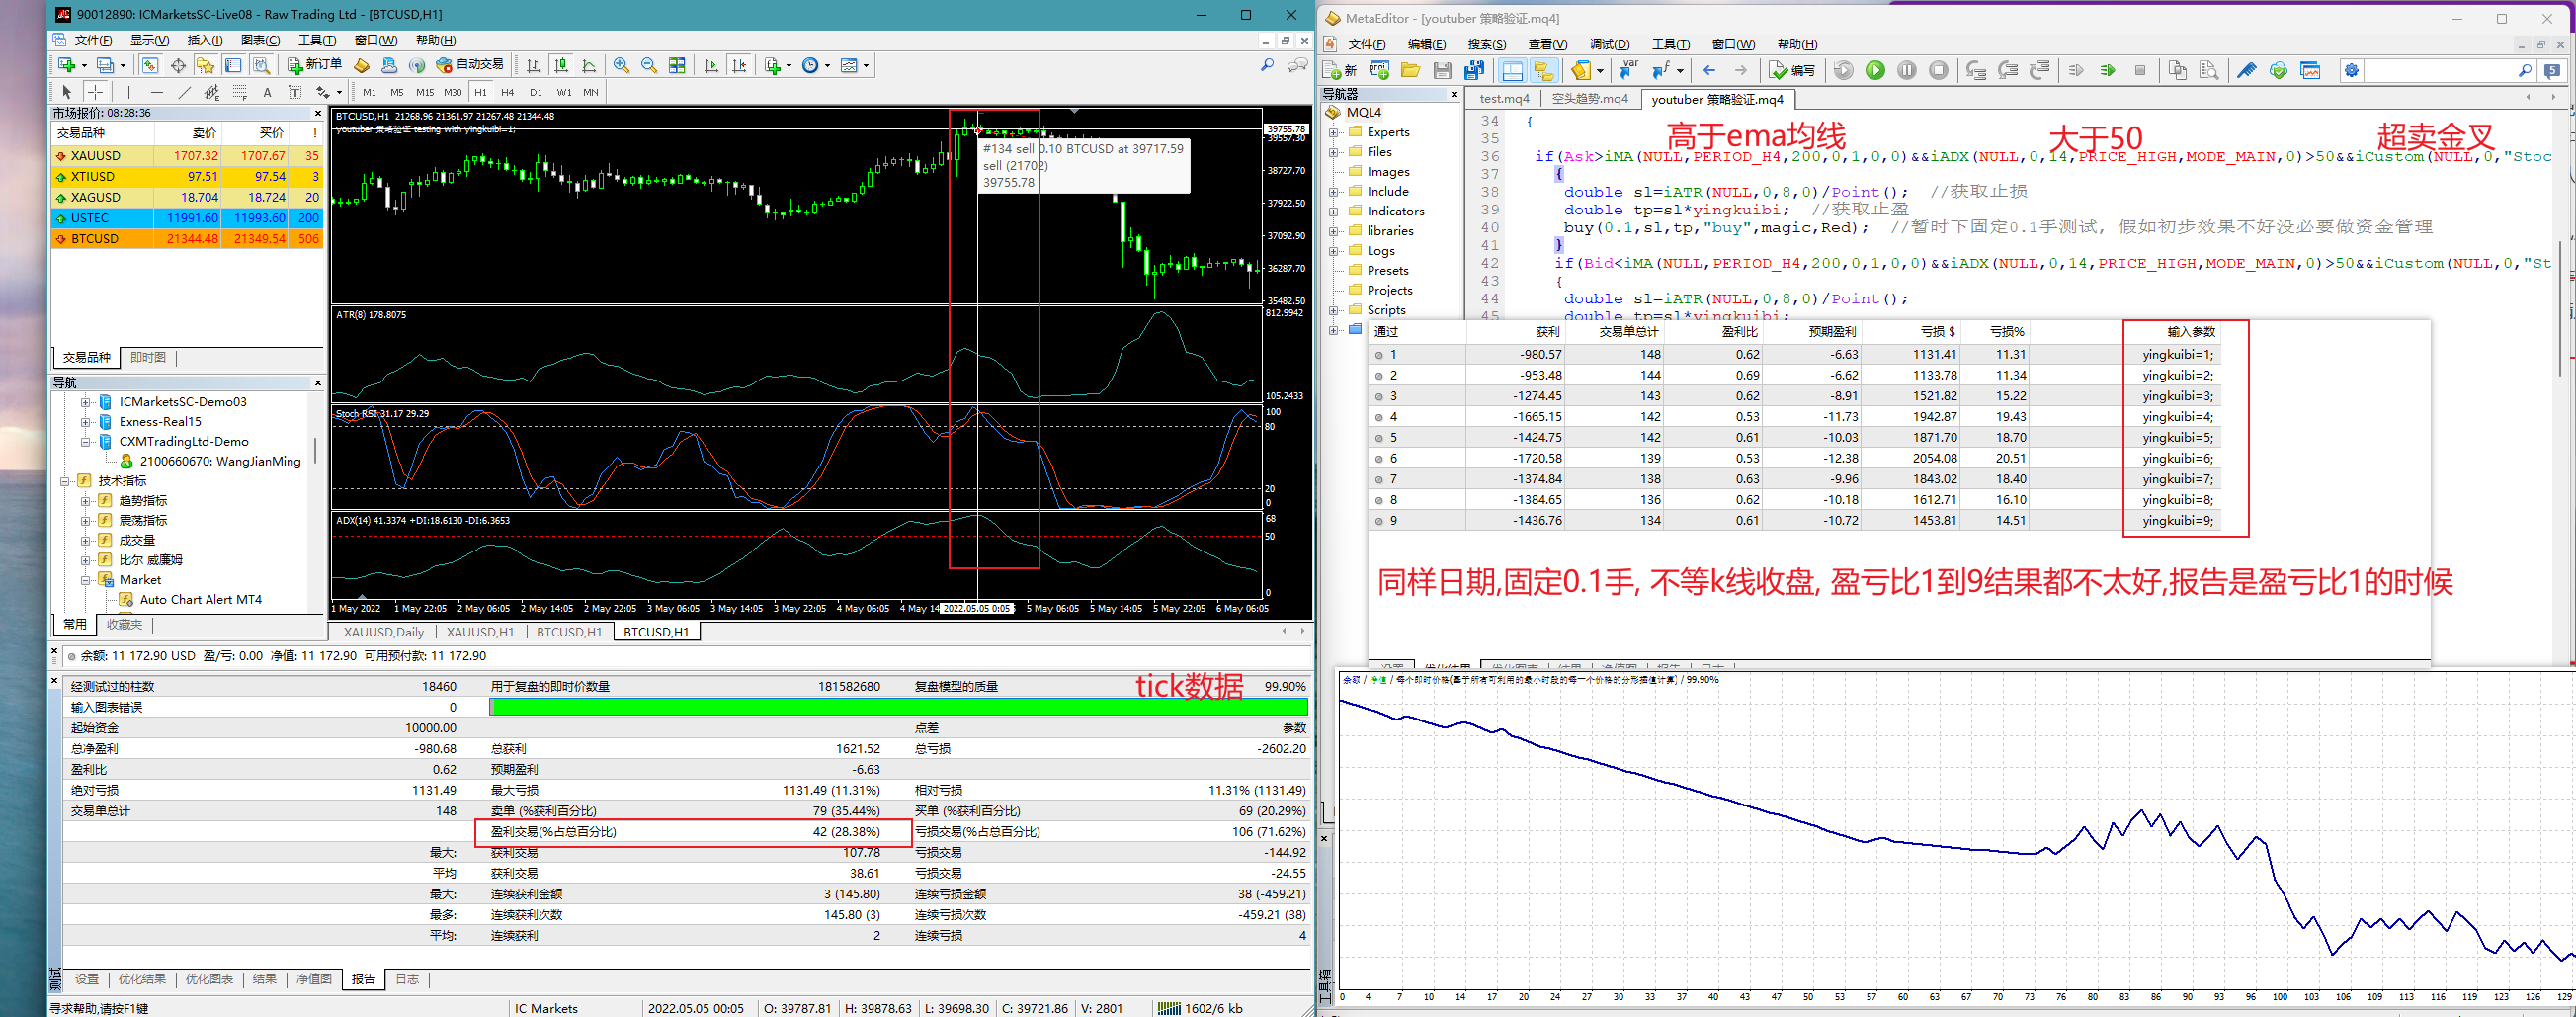The image size is (2576, 1017).
Task: Switch to the test.mq4 editor tab
Action: (1503, 99)
